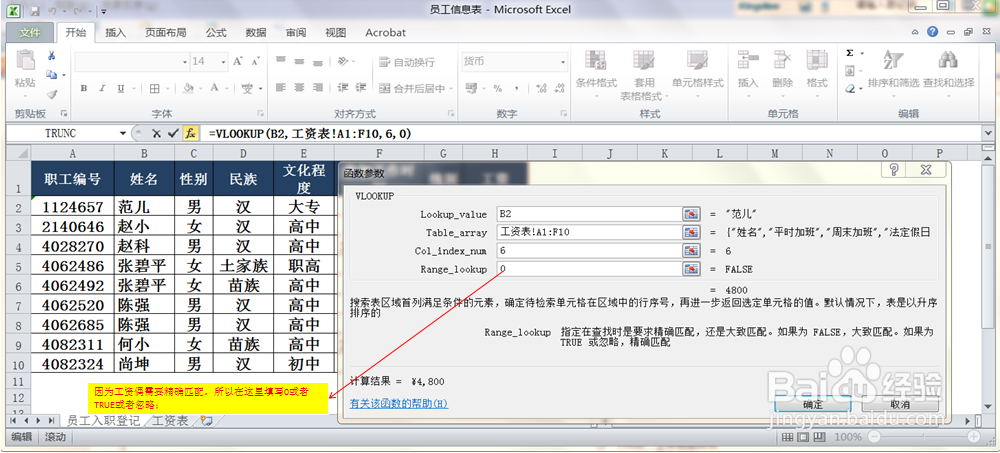Switch to 审阅 ribbon tab

click(x=295, y=33)
